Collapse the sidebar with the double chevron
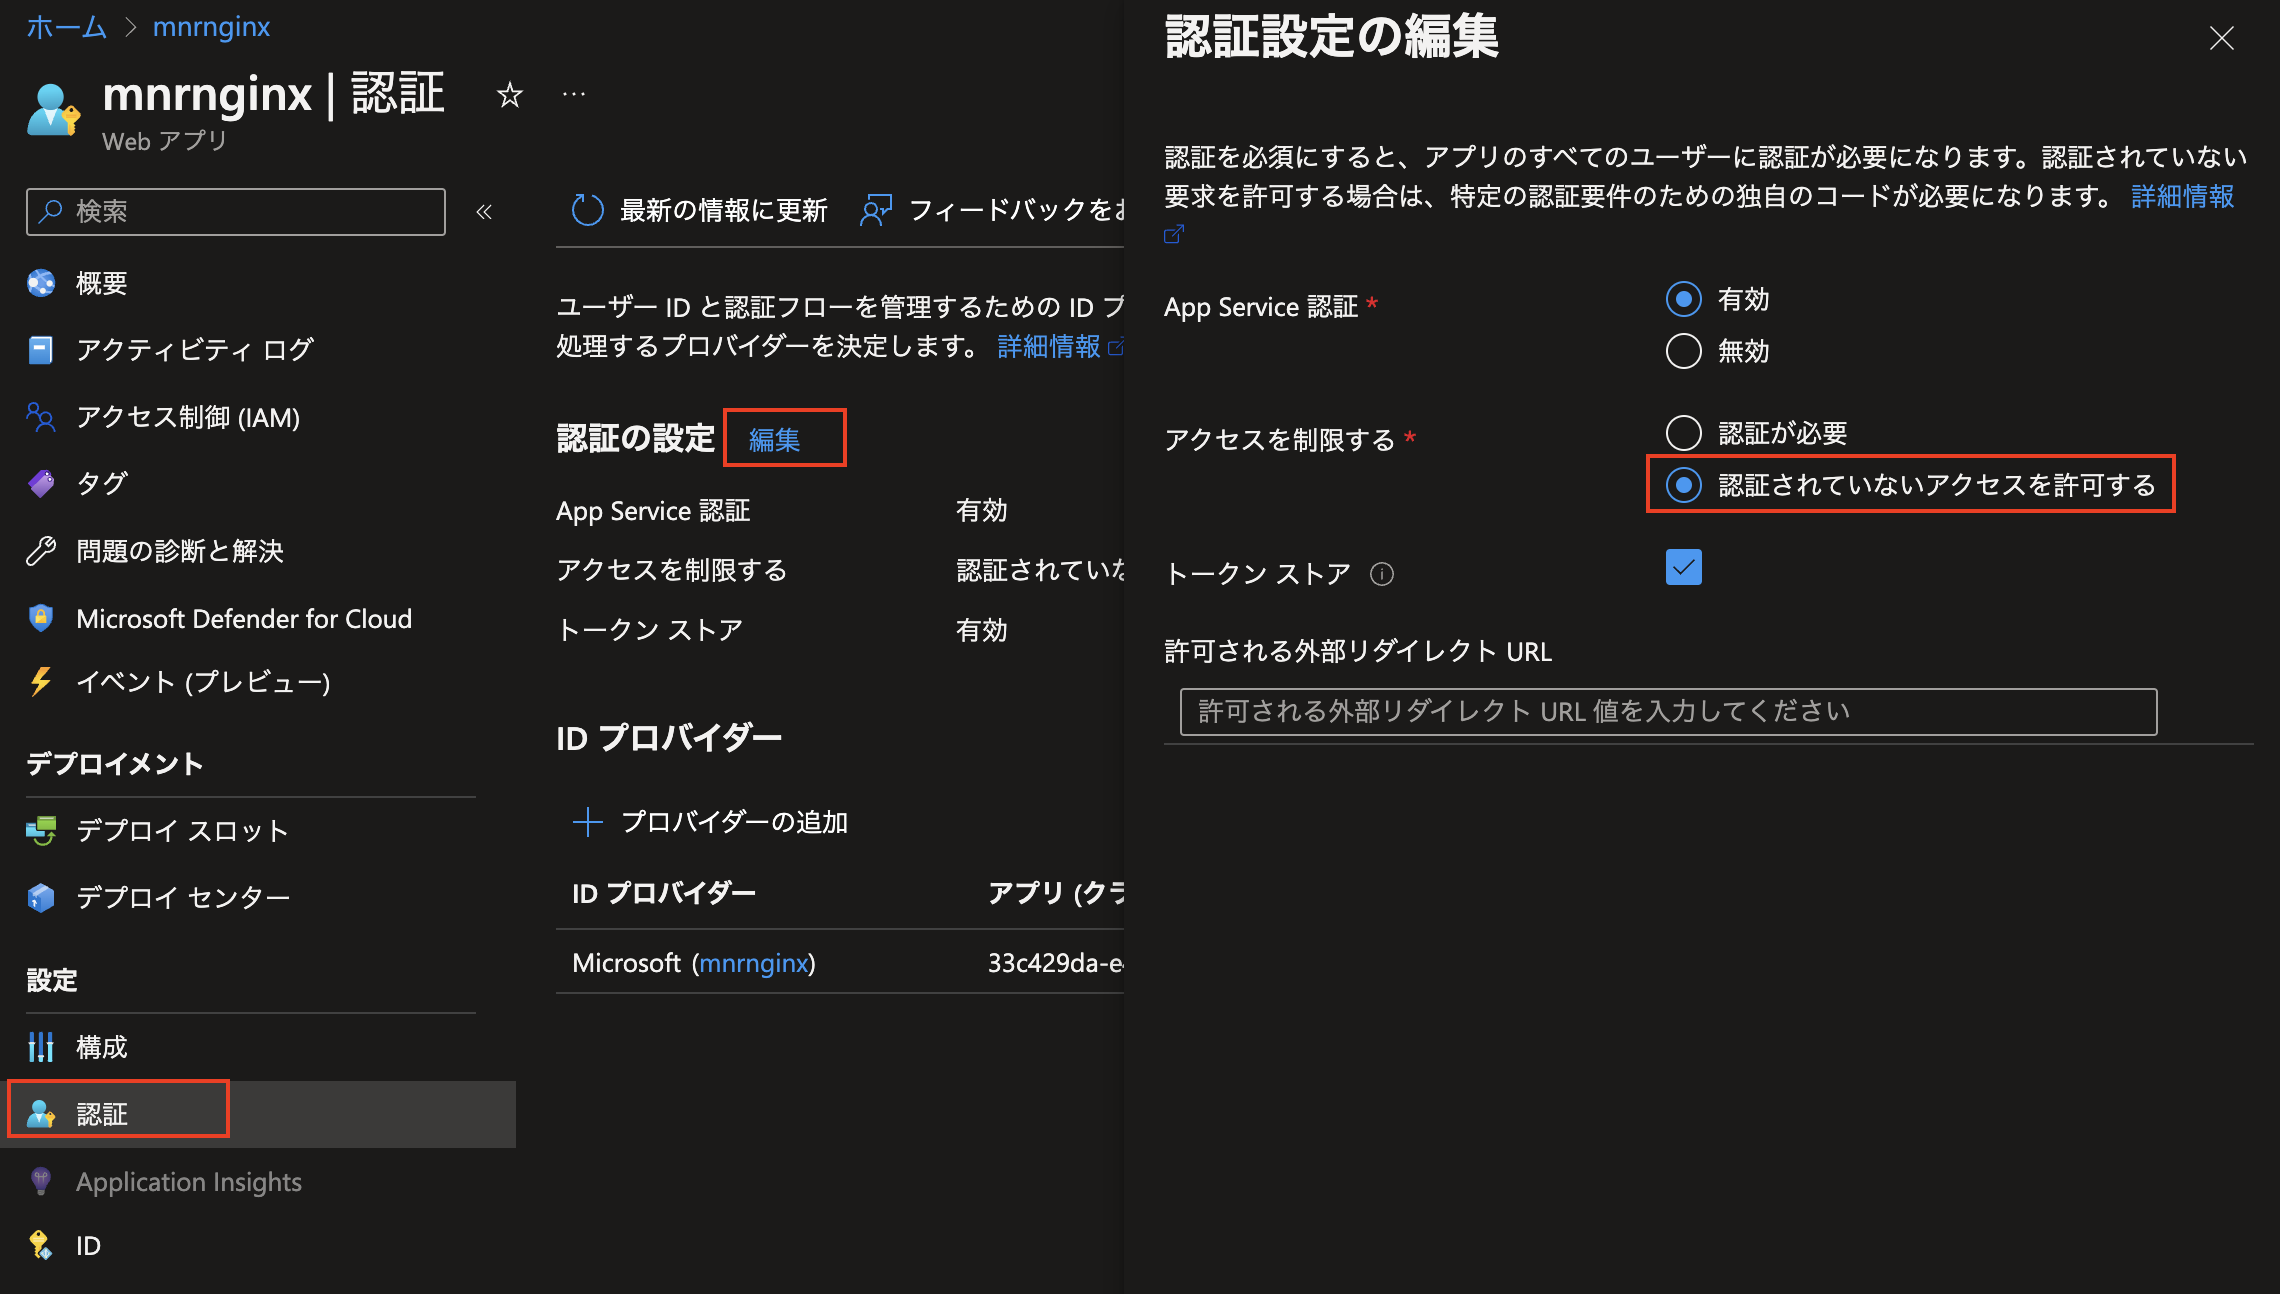The height and width of the screenshot is (1294, 2280). [x=484, y=211]
